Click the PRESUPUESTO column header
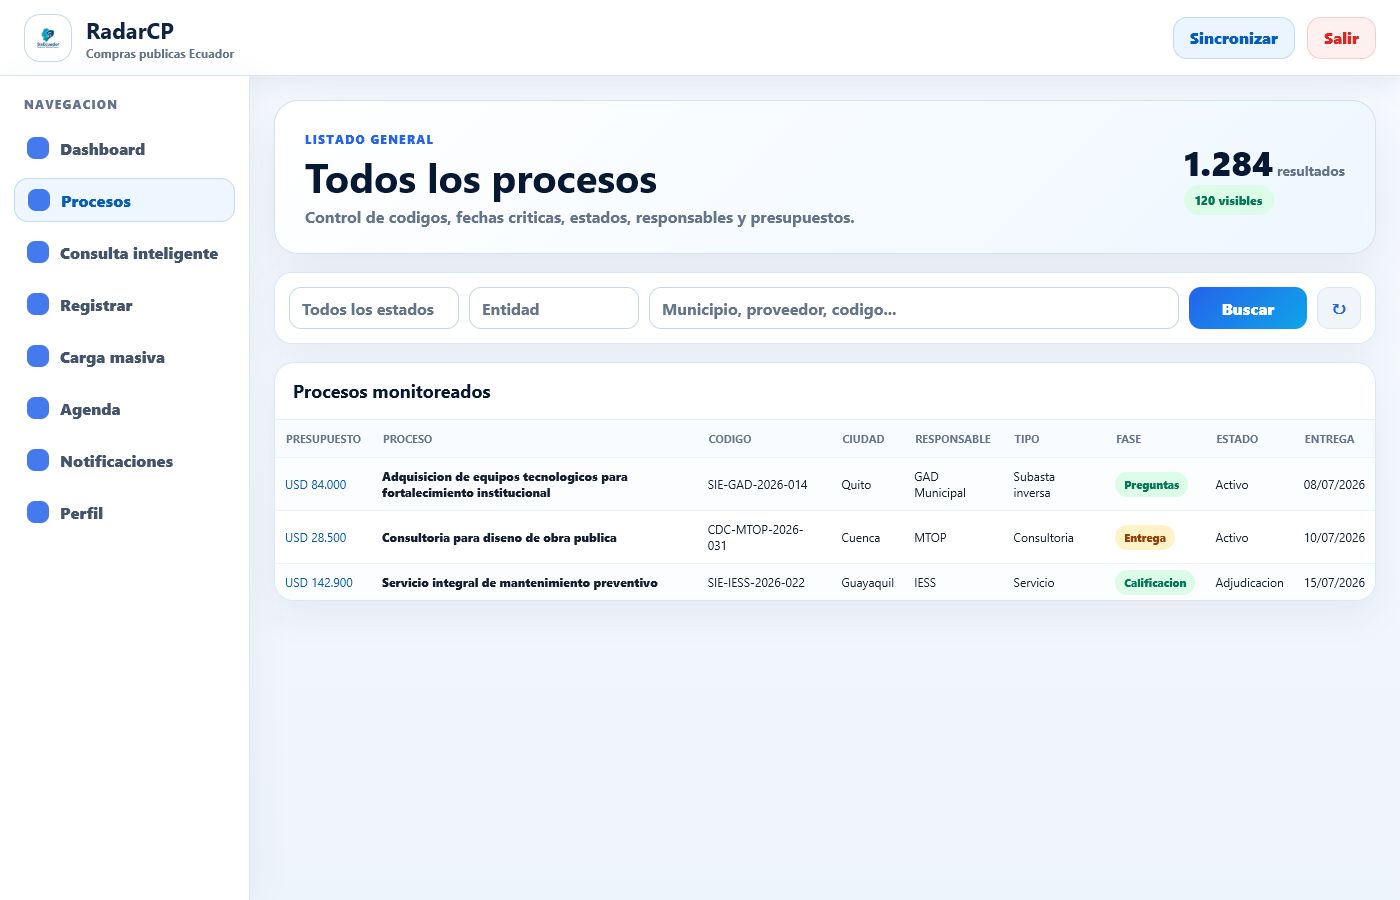 323,439
